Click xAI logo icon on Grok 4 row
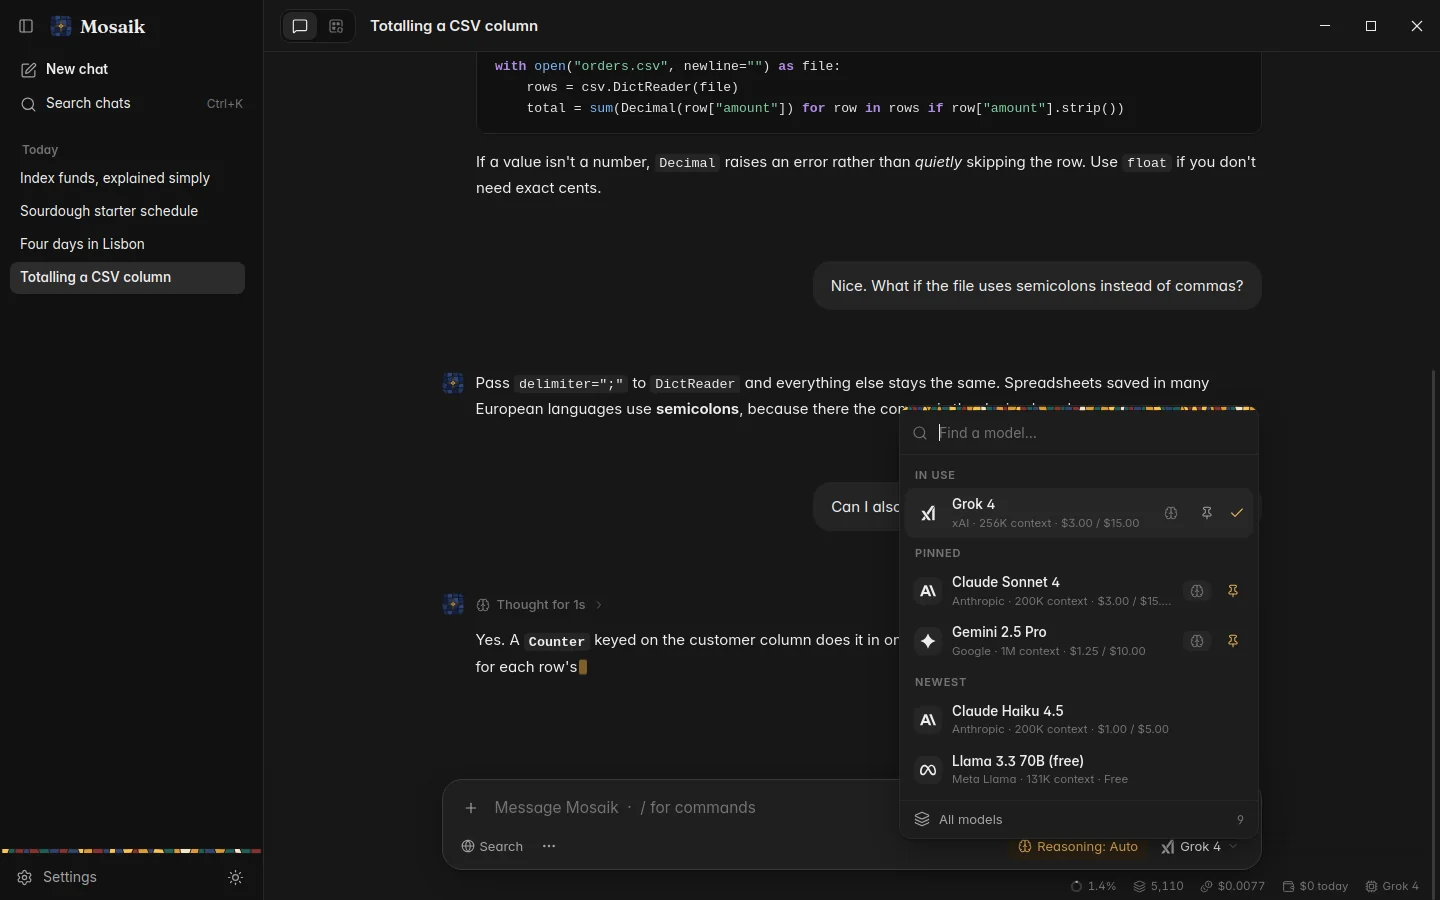The image size is (1440, 900). [928, 513]
